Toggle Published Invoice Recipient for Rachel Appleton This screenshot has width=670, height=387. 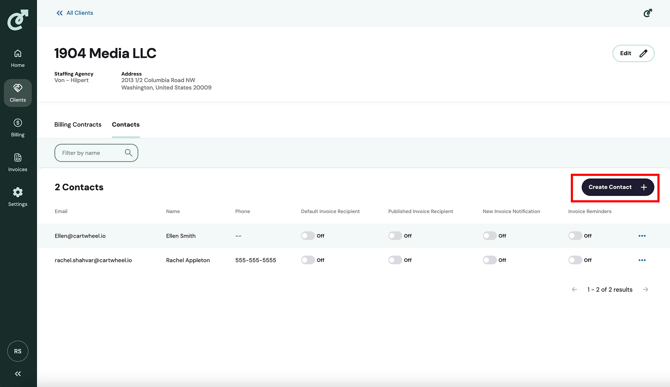pyautogui.click(x=395, y=260)
